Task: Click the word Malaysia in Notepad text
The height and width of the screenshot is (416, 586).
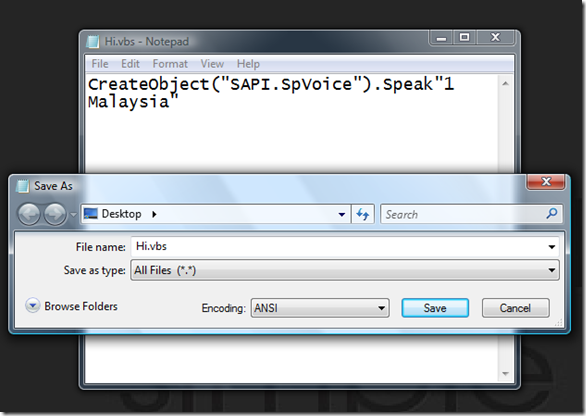Action: [x=129, y=102]
